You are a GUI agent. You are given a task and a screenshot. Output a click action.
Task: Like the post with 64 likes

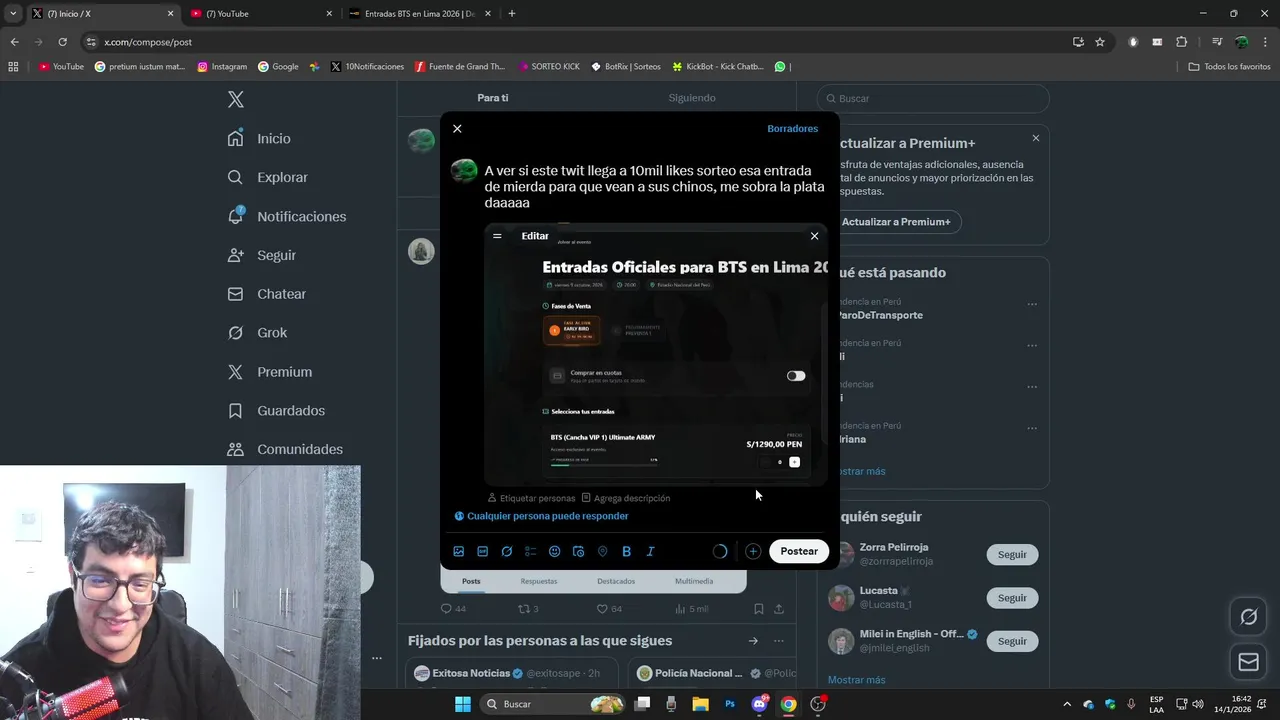[x=609, y=608]
